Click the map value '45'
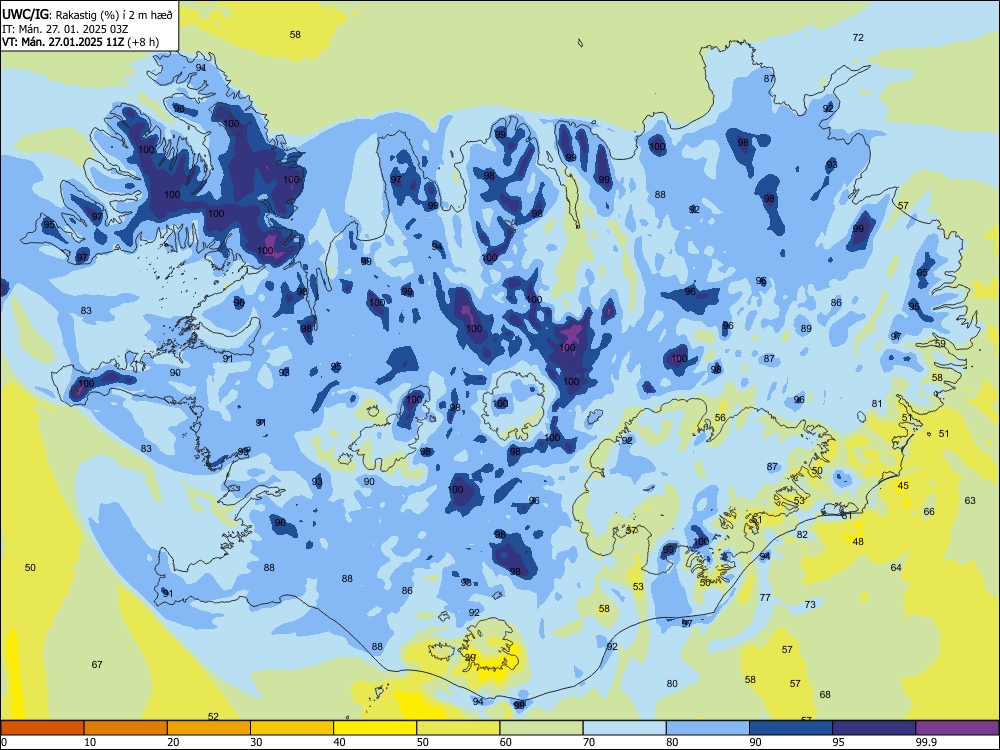Image resolution: width=1000 pixels, height=750 pixels. [903, 486]
